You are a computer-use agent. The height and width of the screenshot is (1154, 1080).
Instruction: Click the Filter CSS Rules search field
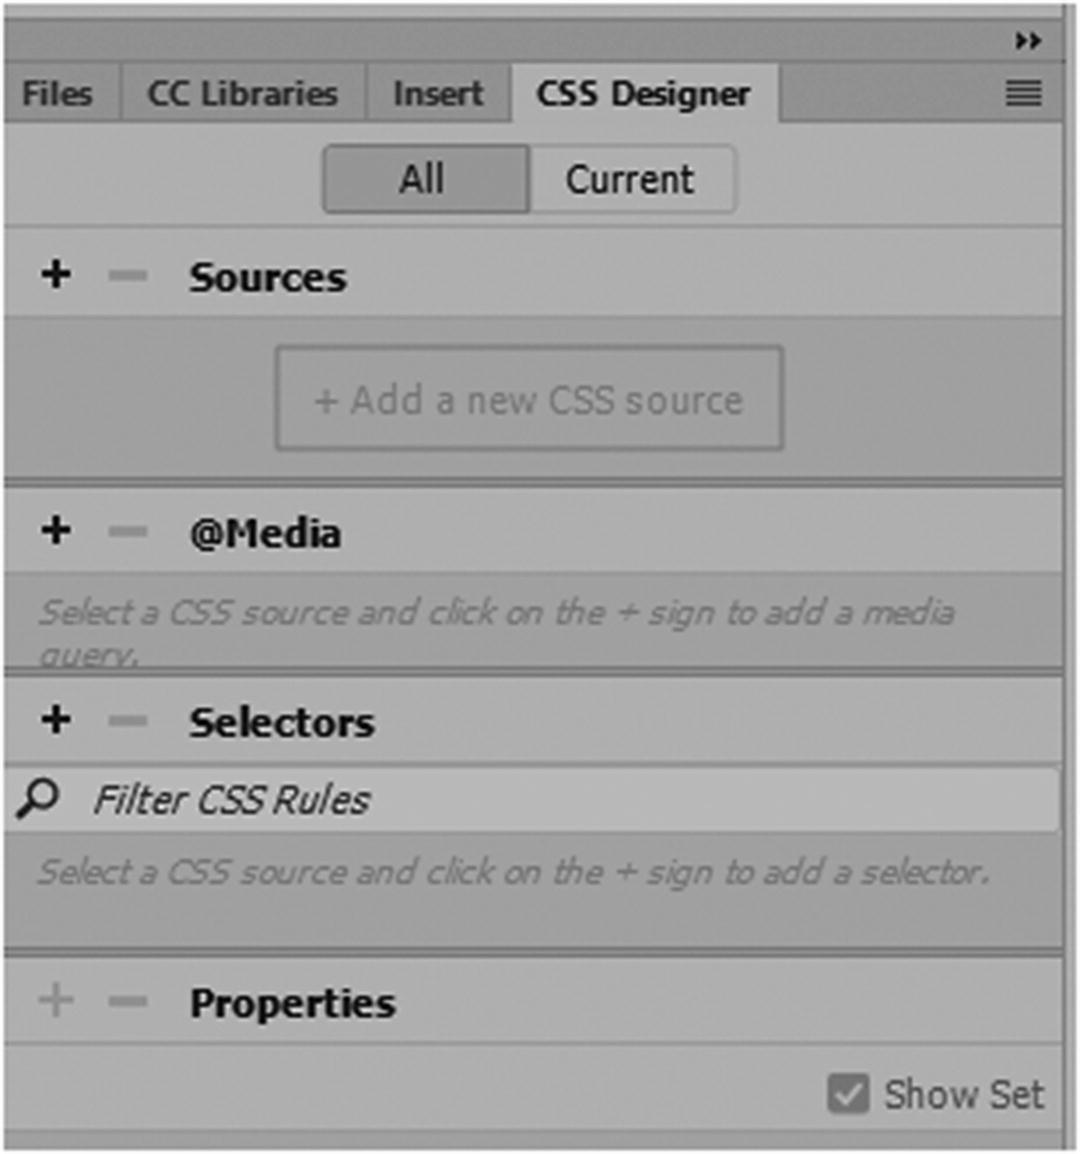[x=560, y=799]
